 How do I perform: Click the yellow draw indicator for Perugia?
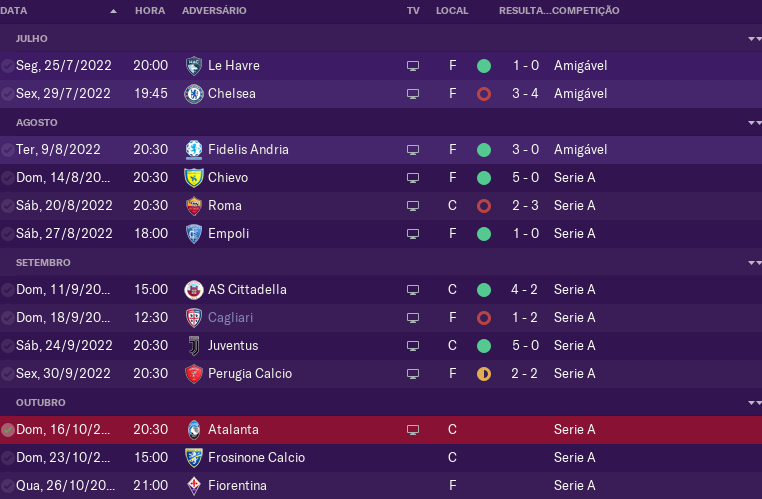pos(484,374)
